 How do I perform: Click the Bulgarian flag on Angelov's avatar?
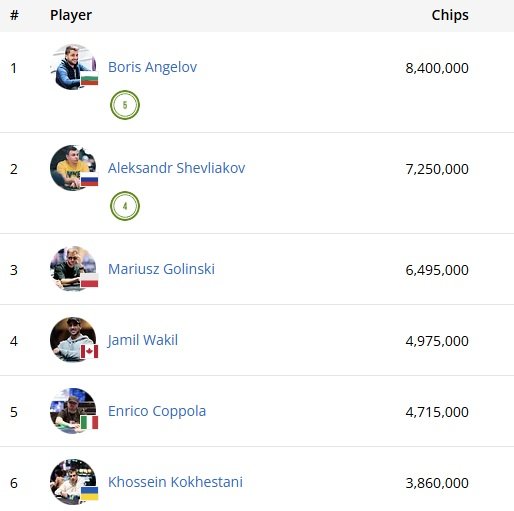click(89, 79)
